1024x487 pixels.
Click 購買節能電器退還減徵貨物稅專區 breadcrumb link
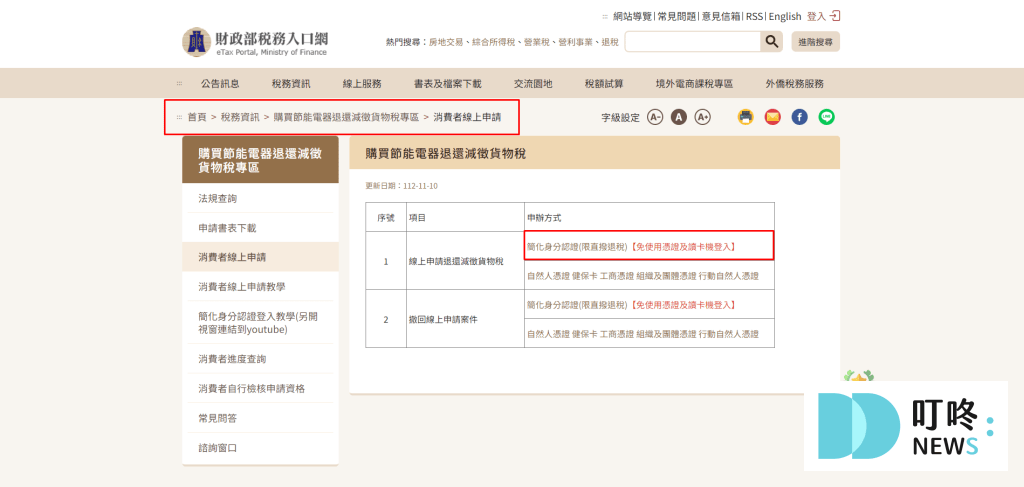click(346, 118)
